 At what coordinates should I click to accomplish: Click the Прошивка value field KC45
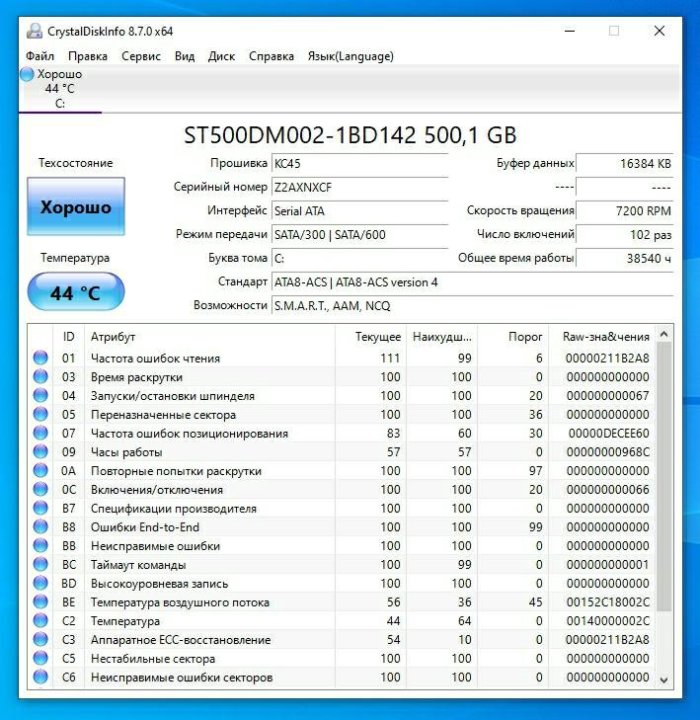[360, 163]
